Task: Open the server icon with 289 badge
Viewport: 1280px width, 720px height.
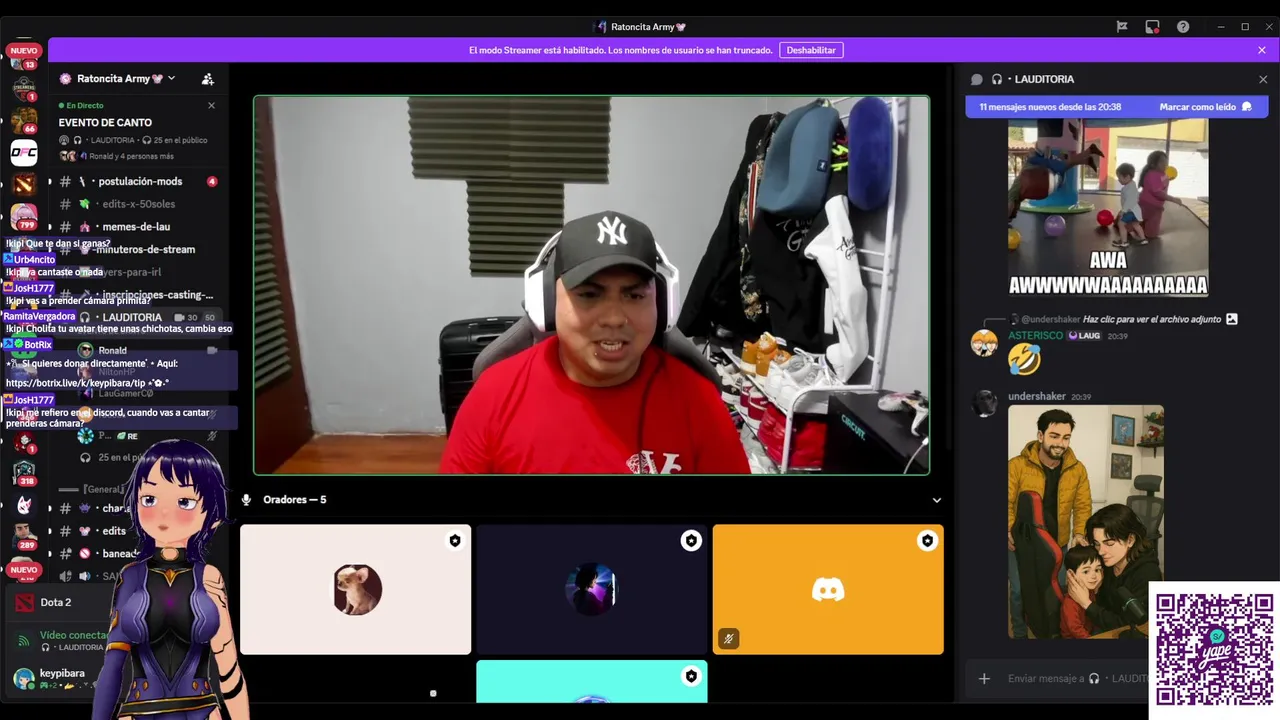Action: 24,536
